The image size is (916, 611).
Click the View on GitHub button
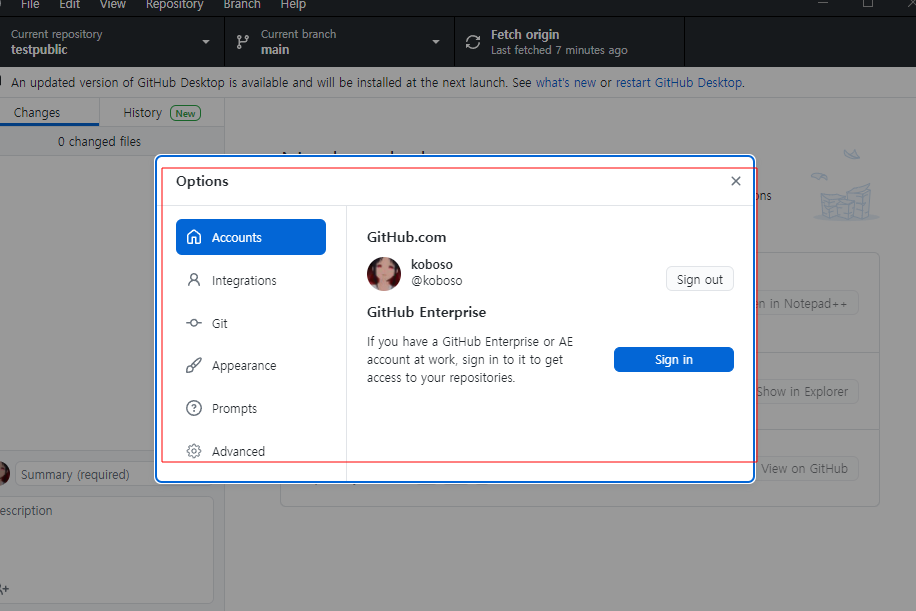pos(806,468)
